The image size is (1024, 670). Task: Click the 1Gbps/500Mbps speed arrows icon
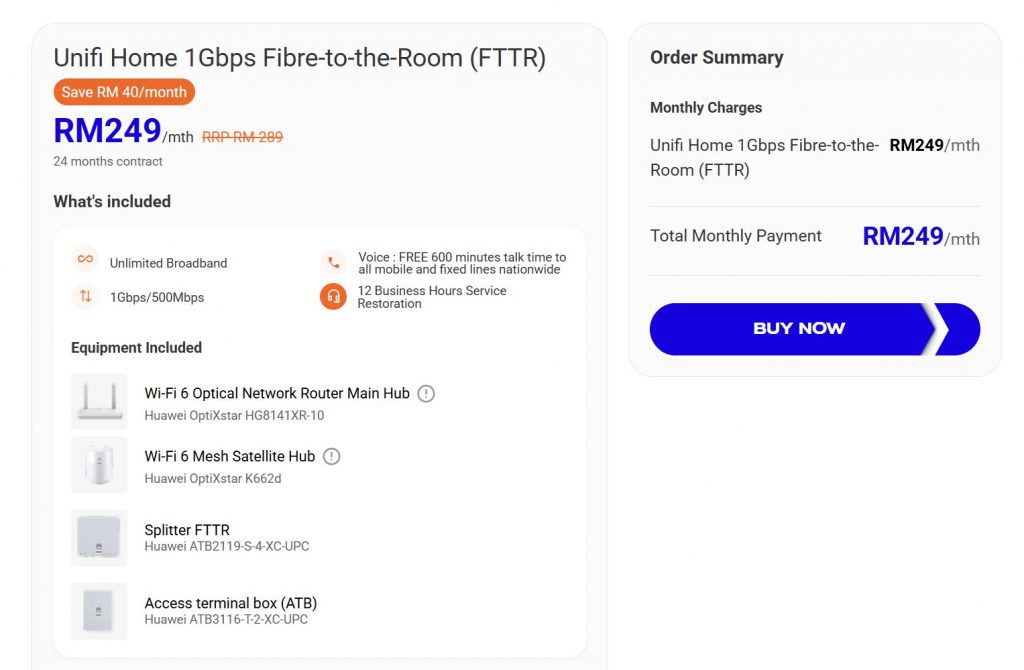[x=85, y=296]
